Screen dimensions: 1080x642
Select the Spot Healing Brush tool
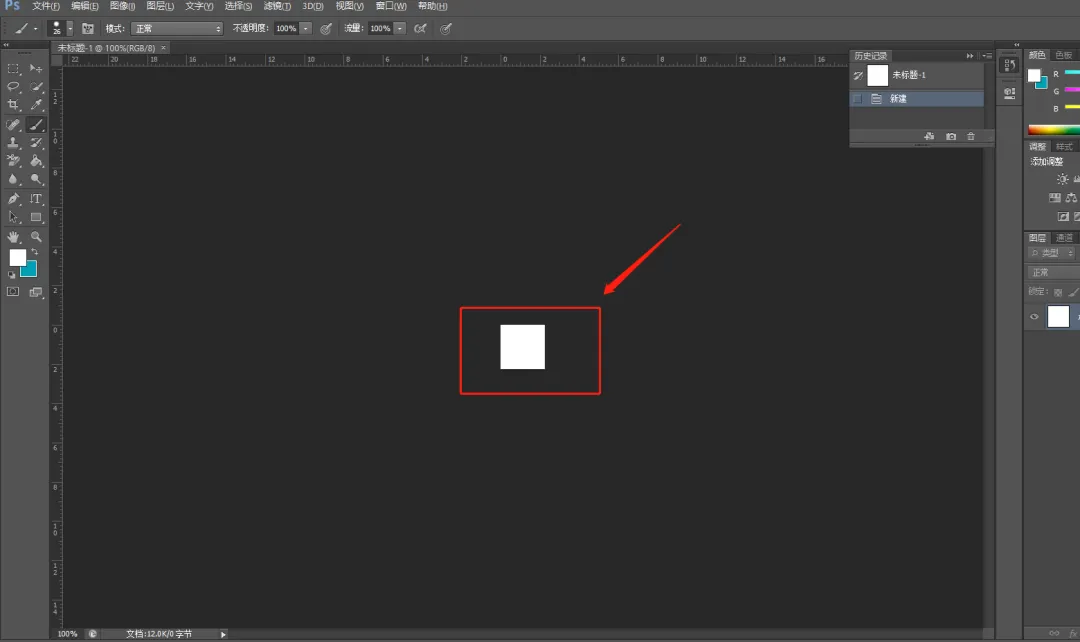13,125
